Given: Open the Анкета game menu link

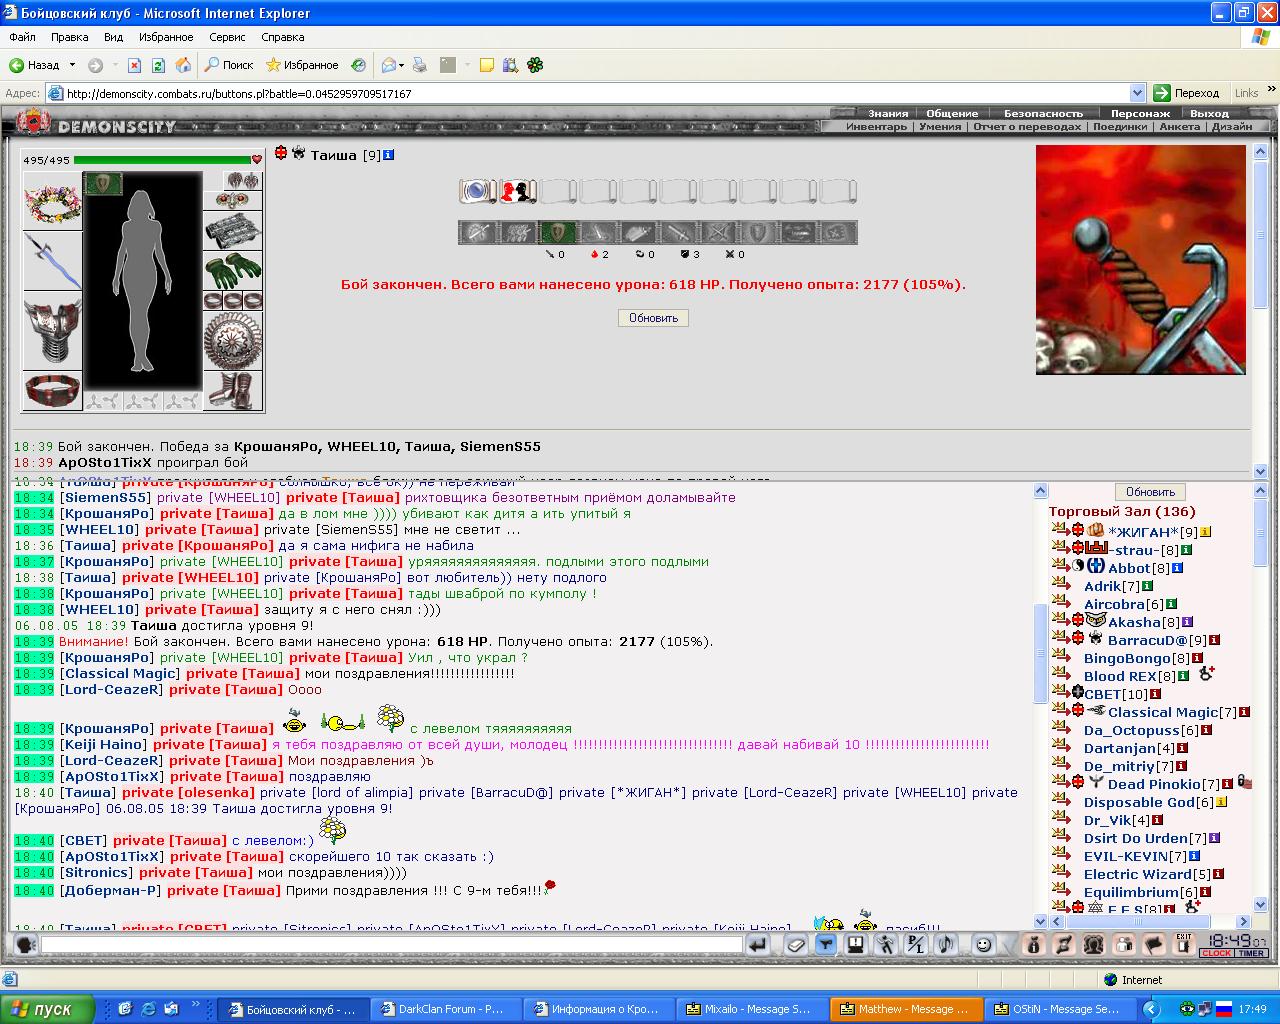Looking at the screenshot, I should click(1179, 127).
